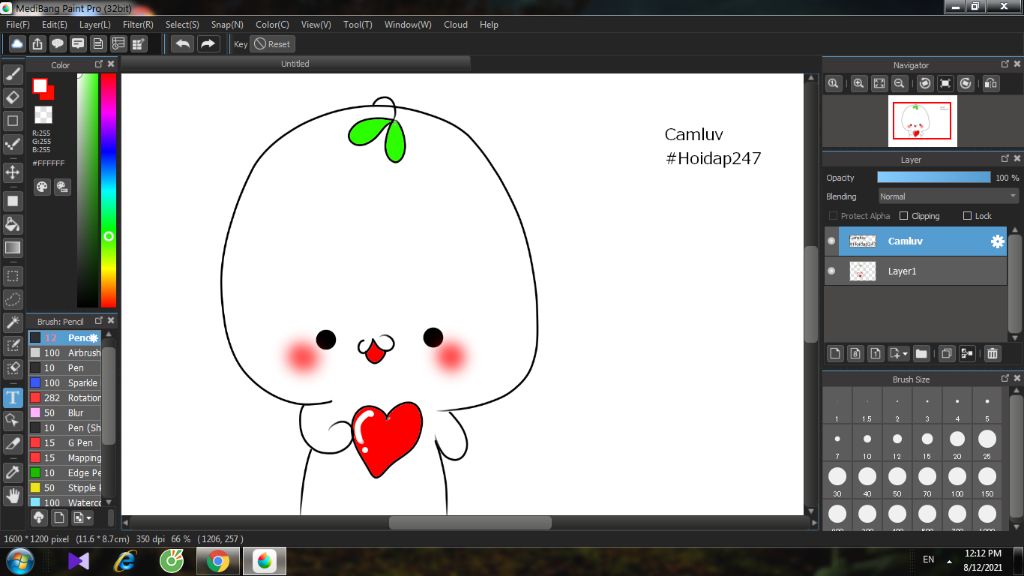Open the cloud icon in top toolbar
Image resolution: width=1024 pixels, height=576 pixels.
[x=17, y=44]
